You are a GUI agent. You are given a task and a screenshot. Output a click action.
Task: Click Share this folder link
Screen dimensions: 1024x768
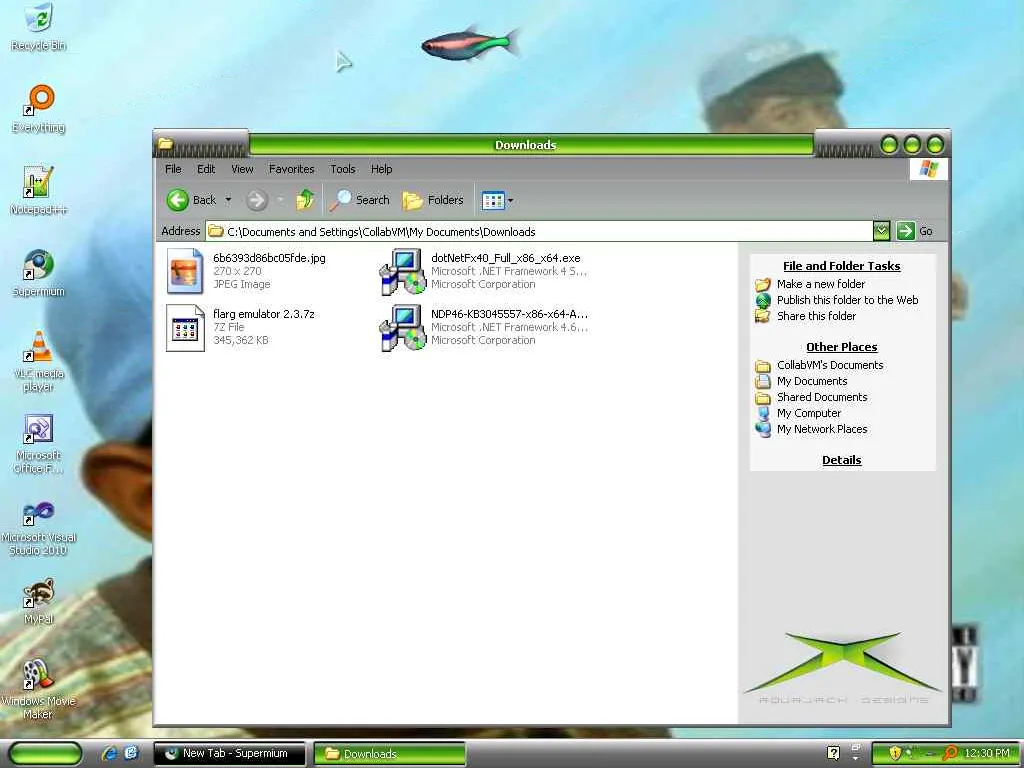point(816,316)
